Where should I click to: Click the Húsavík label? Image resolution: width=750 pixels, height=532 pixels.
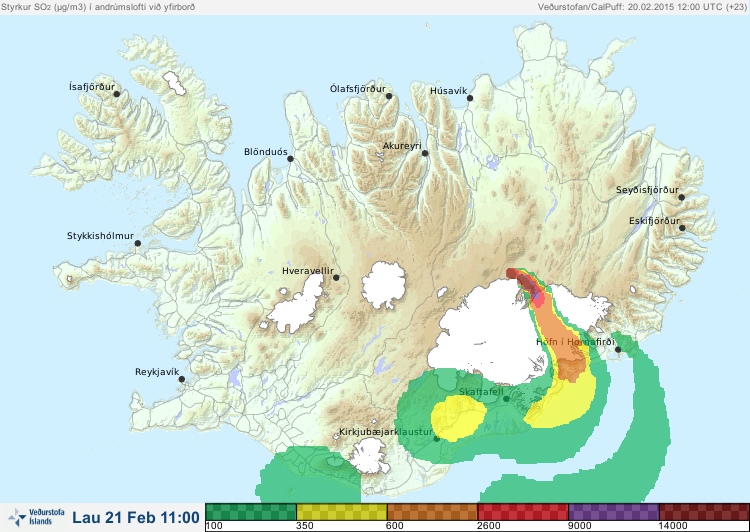pyautogui.click(x=448, y=91)
